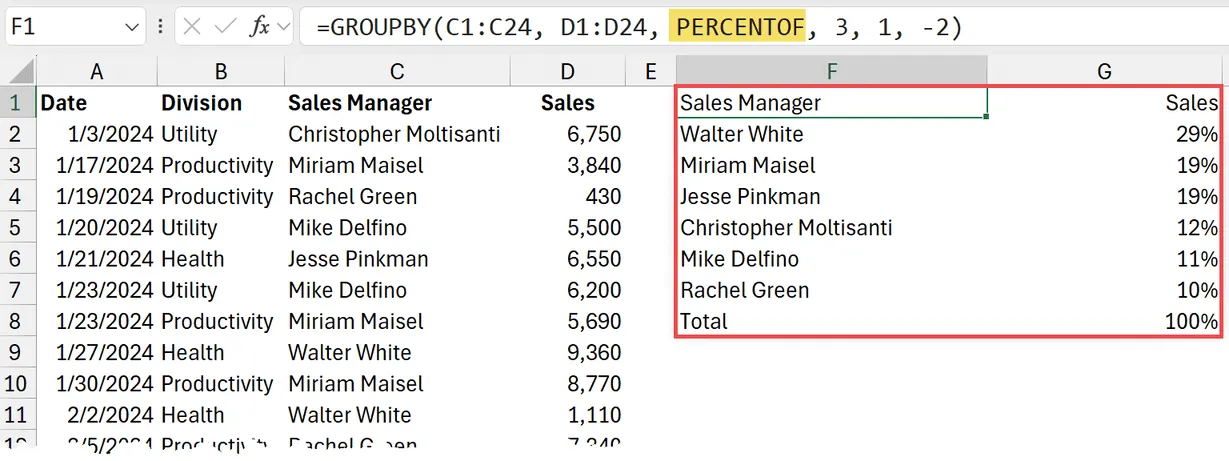Select column F header
The image size is (1229, 461).
click(830, 71)
